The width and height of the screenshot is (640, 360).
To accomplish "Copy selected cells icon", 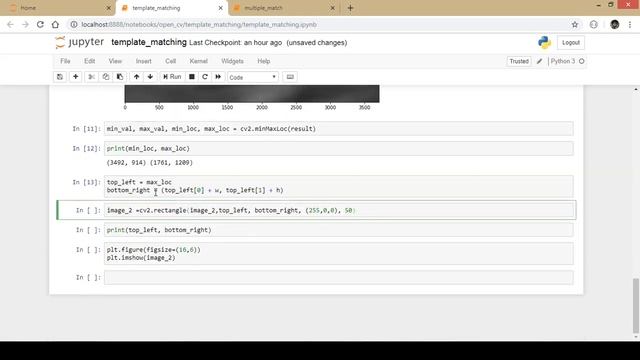I will pyautogui.click(x=106, y=77).
